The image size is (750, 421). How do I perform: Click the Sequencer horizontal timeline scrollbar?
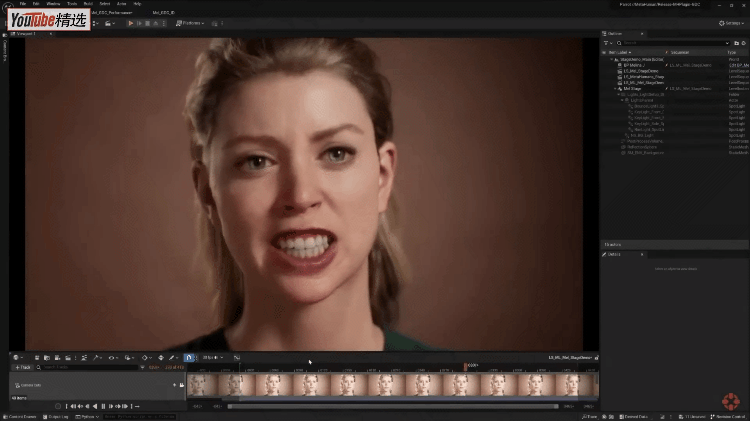click(393, 407)
